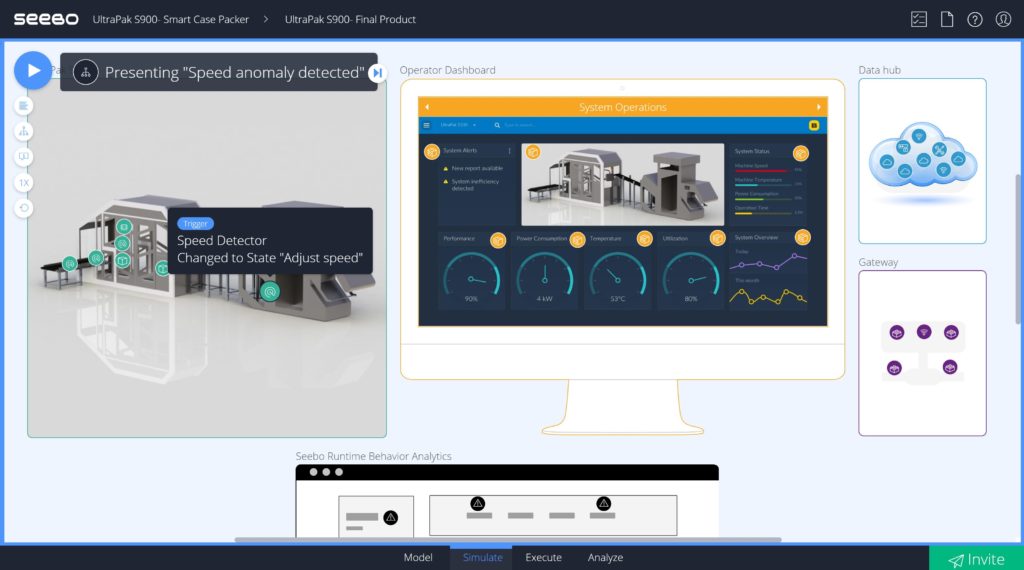Open the screen presentation icon in left sidebar
Viewport: 1024px width, 570px height.
pos(24,157)
